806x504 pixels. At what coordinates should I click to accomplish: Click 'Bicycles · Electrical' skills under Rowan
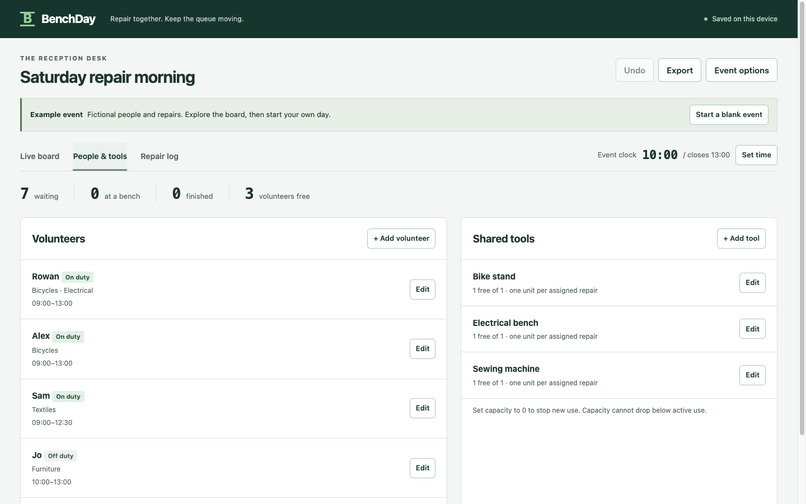[x=62, y=290]
